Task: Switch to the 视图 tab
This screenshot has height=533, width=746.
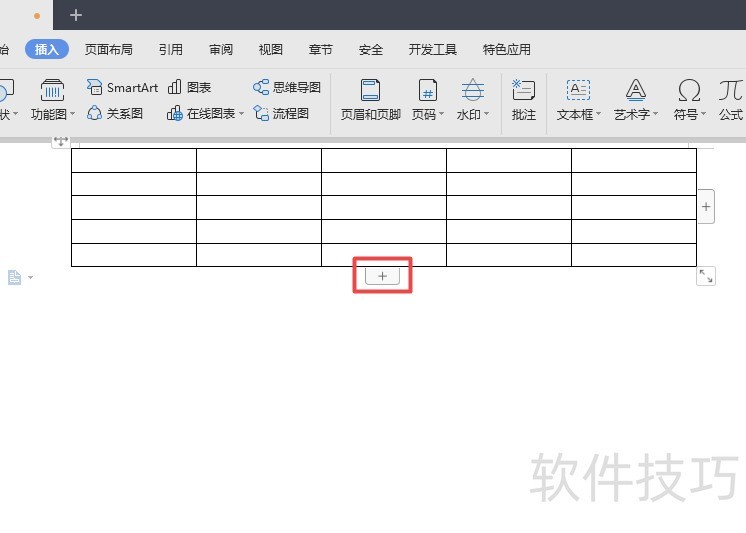Action: (x=271, y=49)
